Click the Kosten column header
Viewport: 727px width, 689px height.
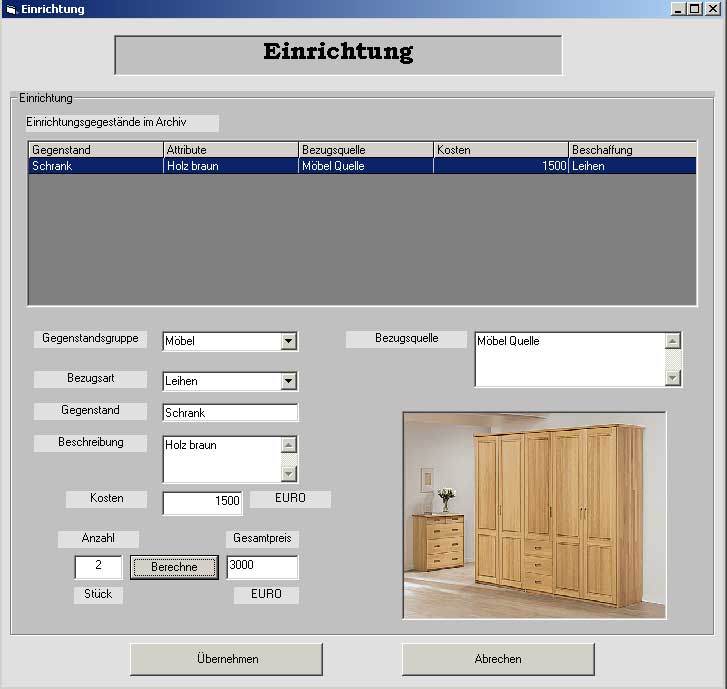pos(500,150)
